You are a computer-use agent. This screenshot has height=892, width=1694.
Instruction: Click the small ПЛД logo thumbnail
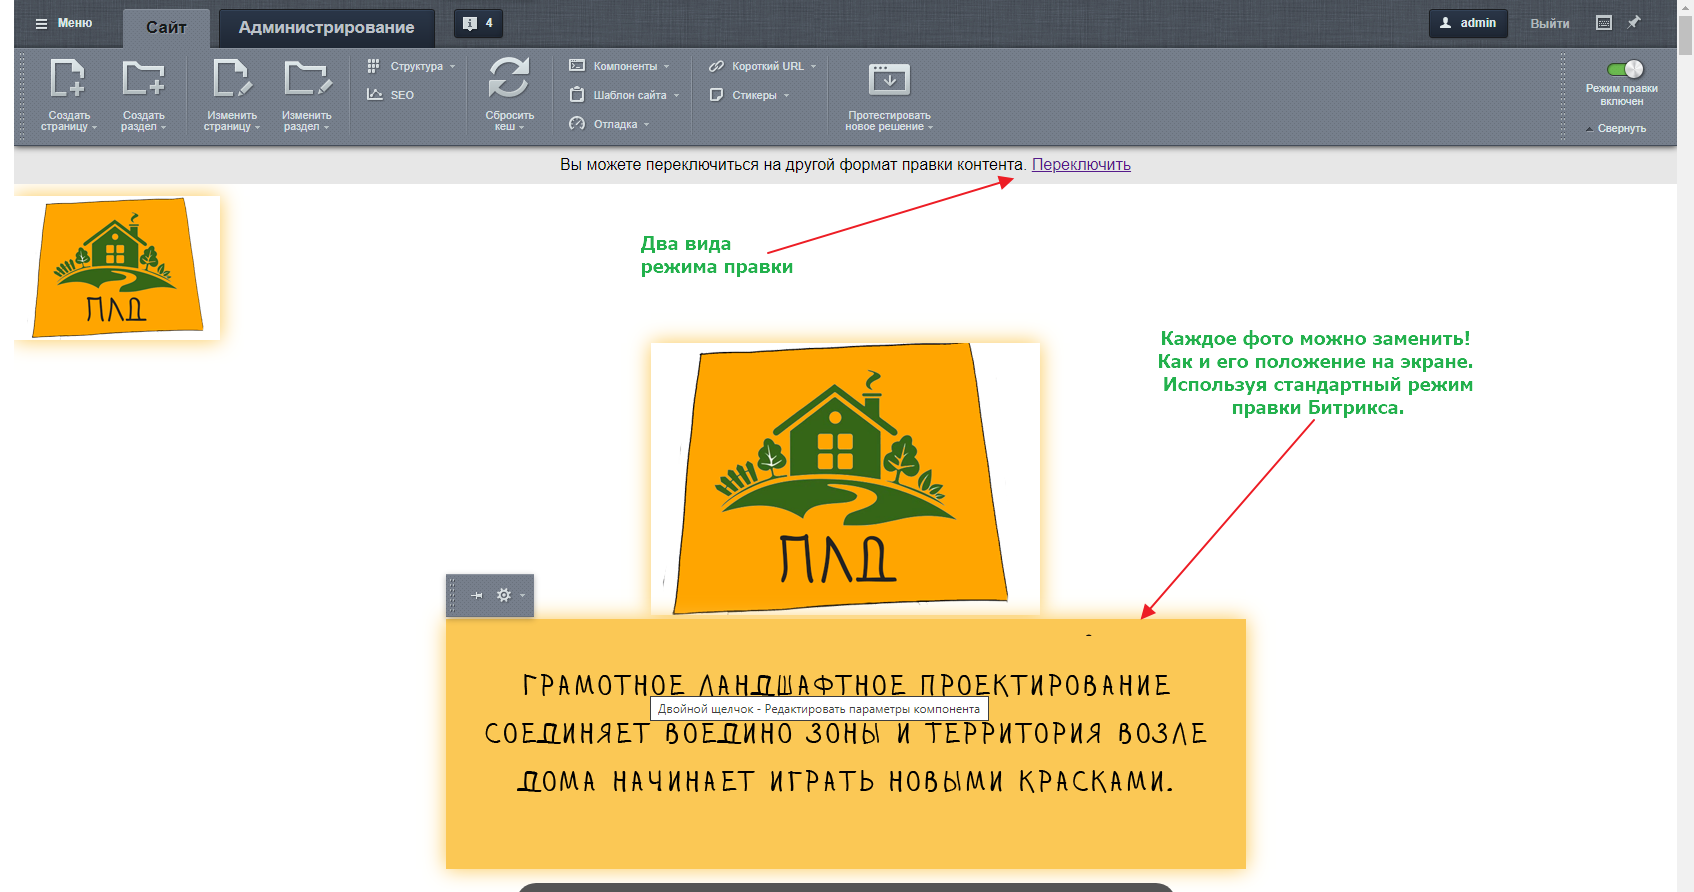(117, 268)
